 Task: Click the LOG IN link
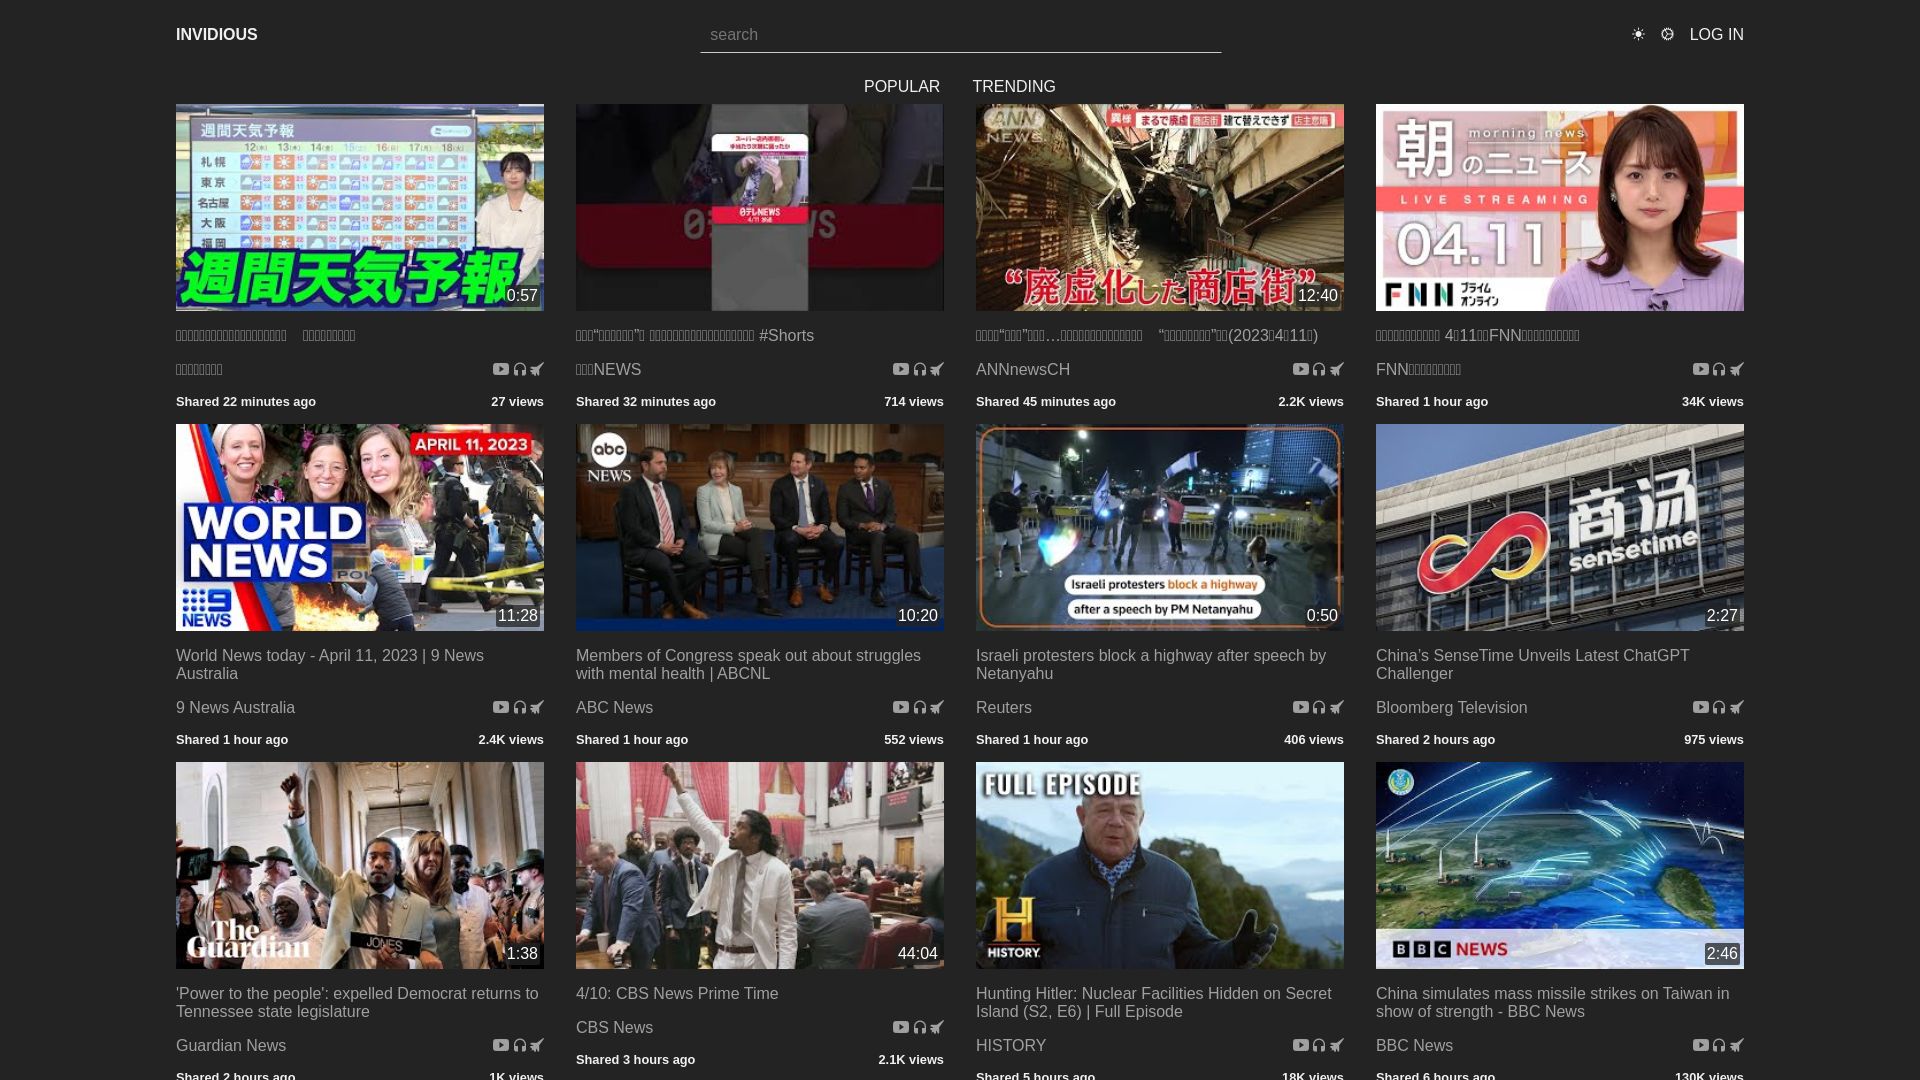tap(1716, 34)
